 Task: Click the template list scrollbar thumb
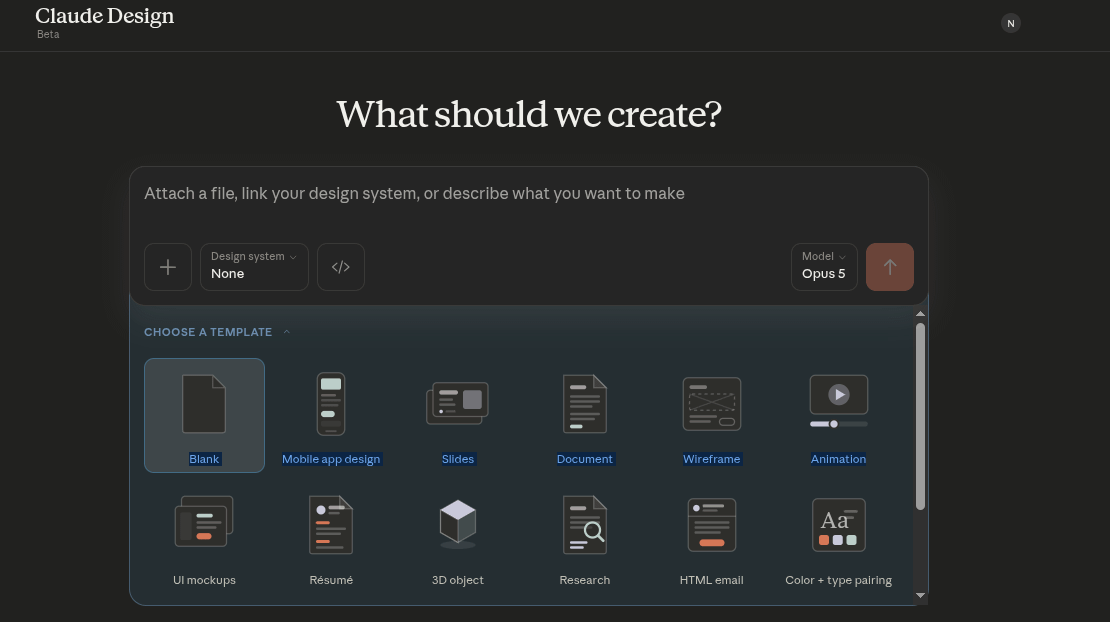coord(920,416)
